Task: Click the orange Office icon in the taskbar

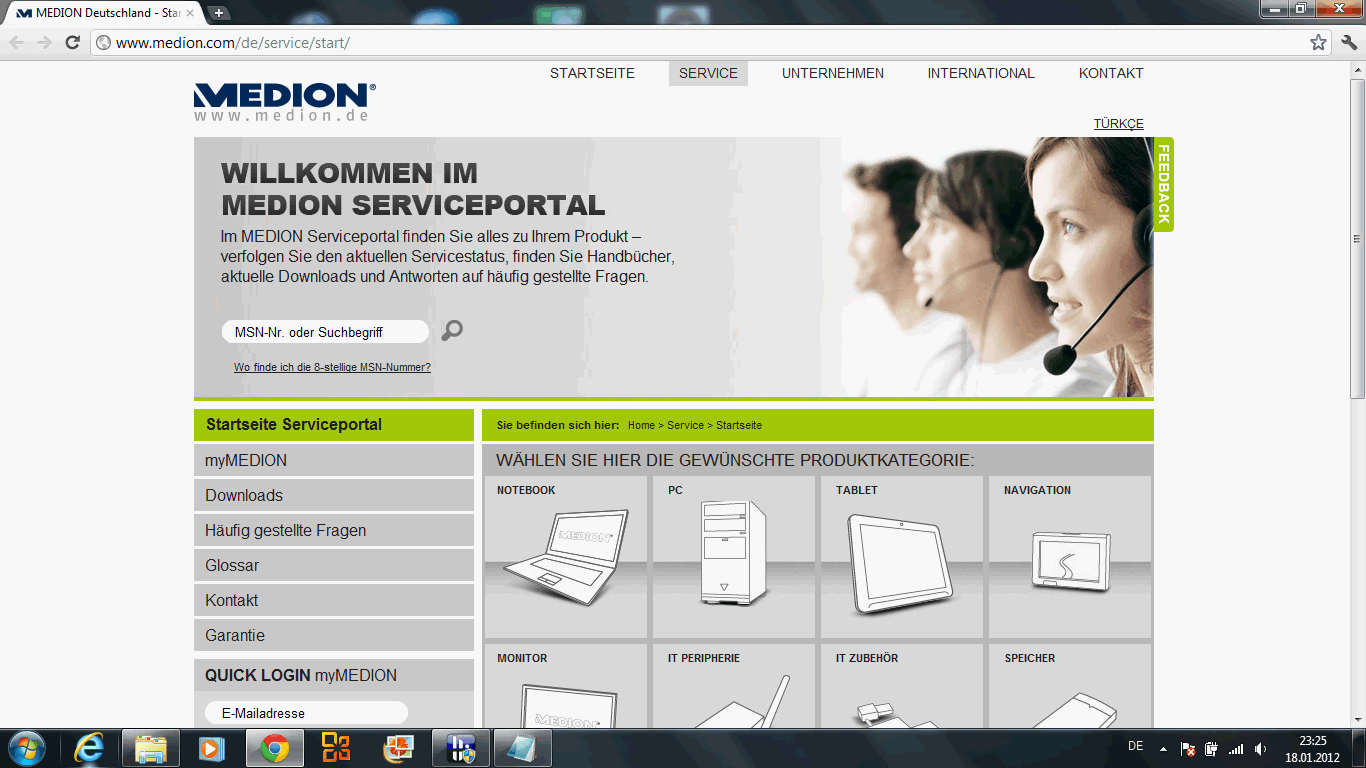Action: pos(336,748)
